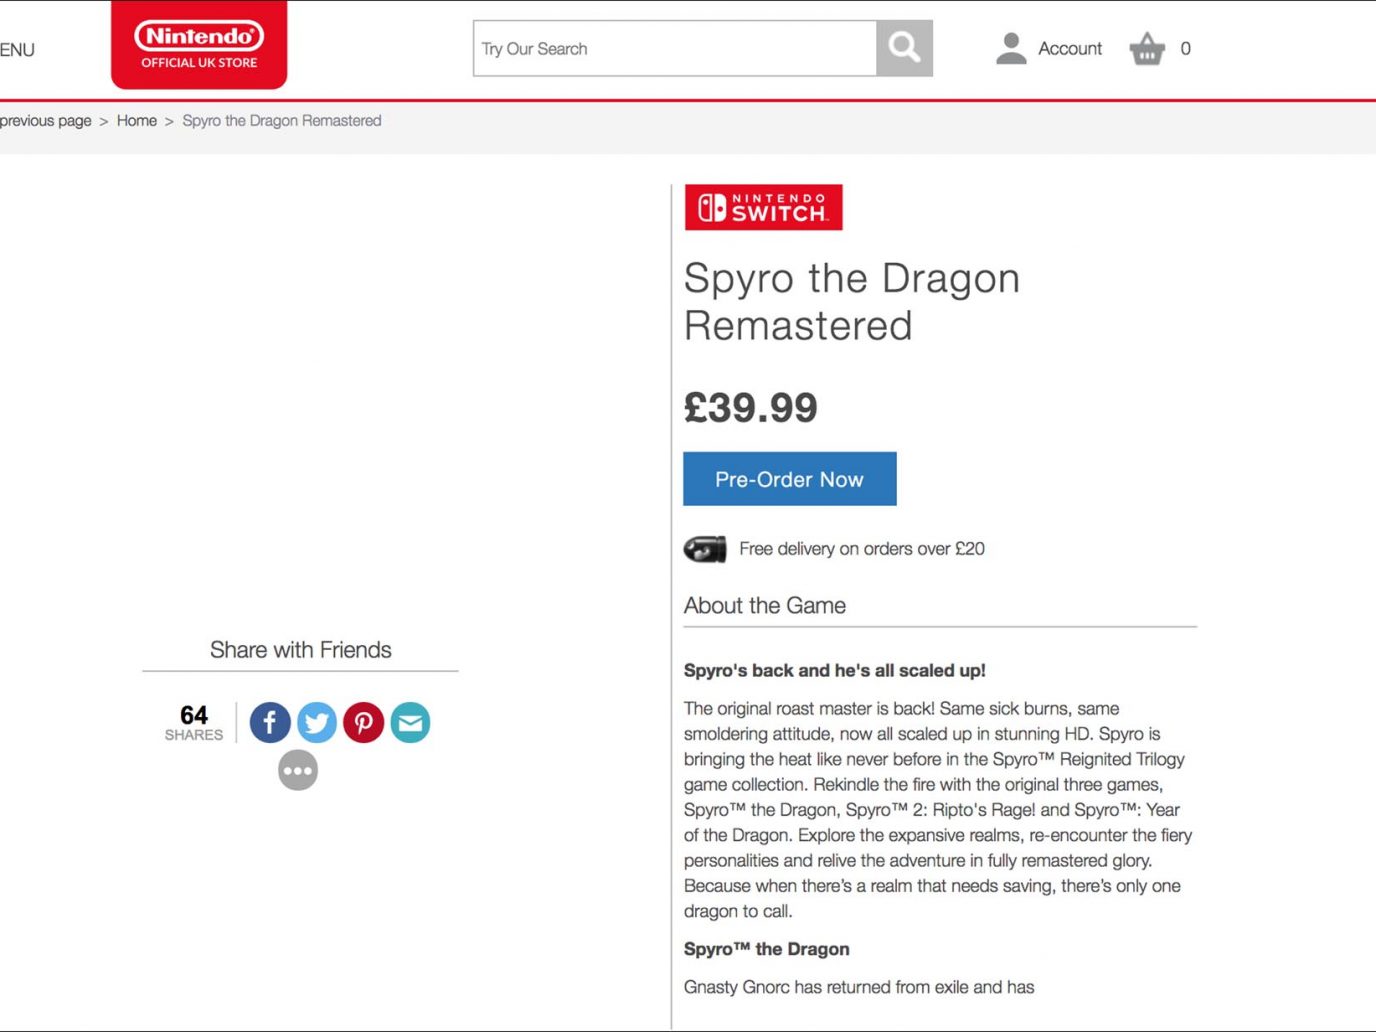This screenshot has width=1376, height=1032.
Task: Click the magnifying glass search button
Action: [904, 48]
